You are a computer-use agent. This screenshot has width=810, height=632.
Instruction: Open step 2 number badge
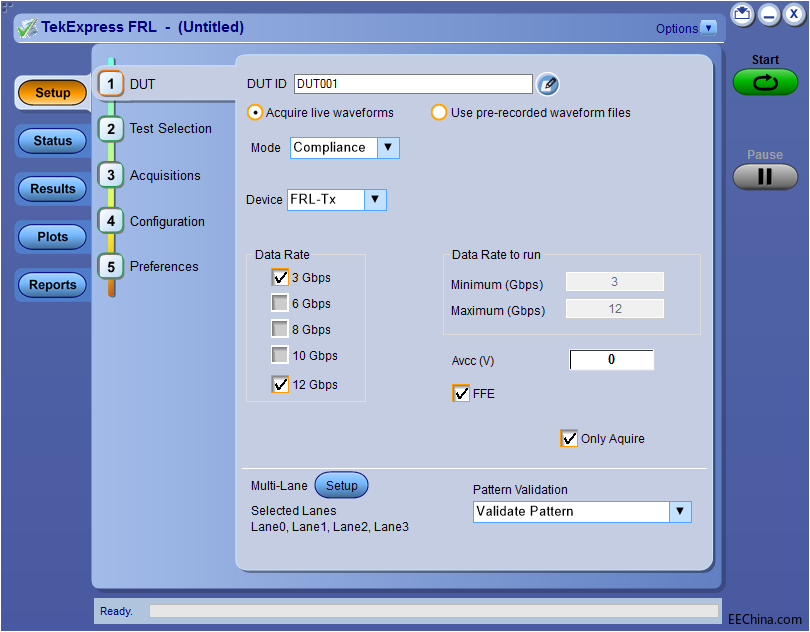click(111, 129)
